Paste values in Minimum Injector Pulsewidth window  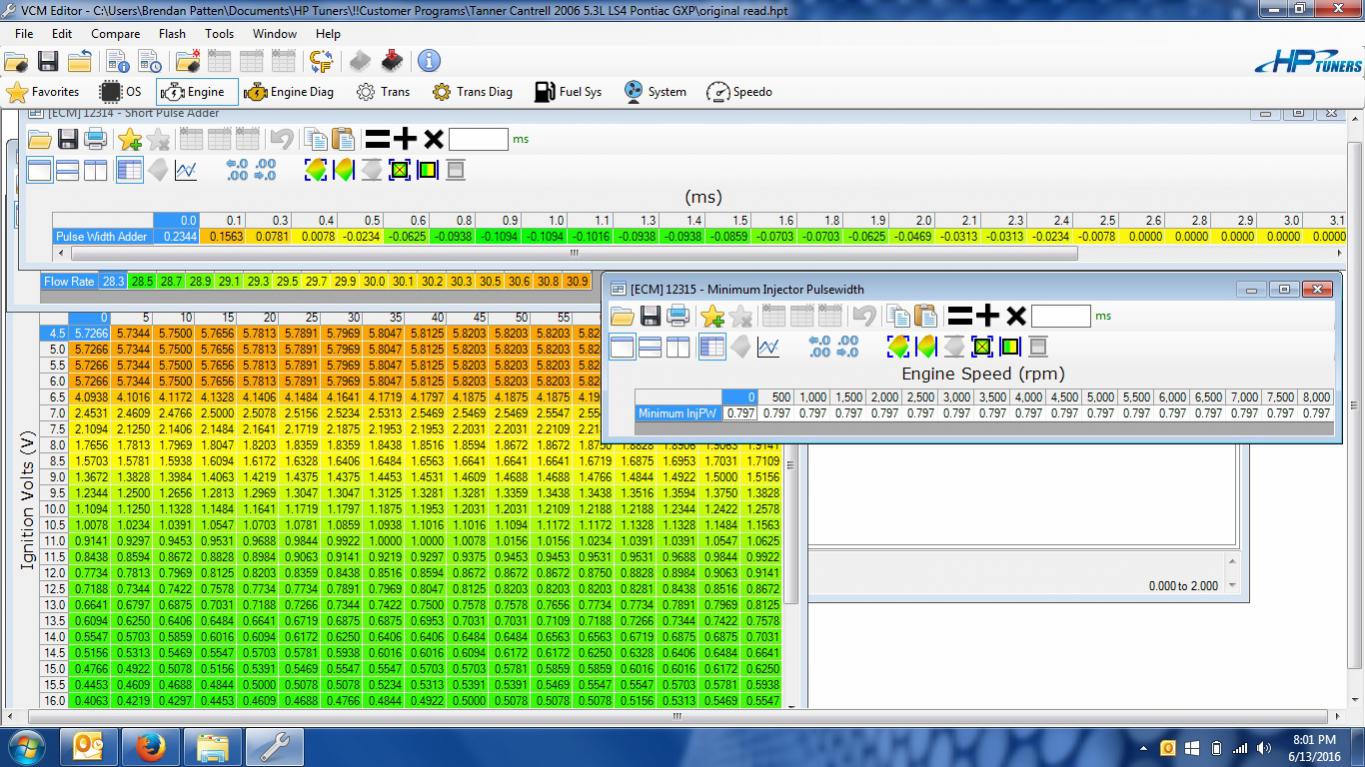926,316
